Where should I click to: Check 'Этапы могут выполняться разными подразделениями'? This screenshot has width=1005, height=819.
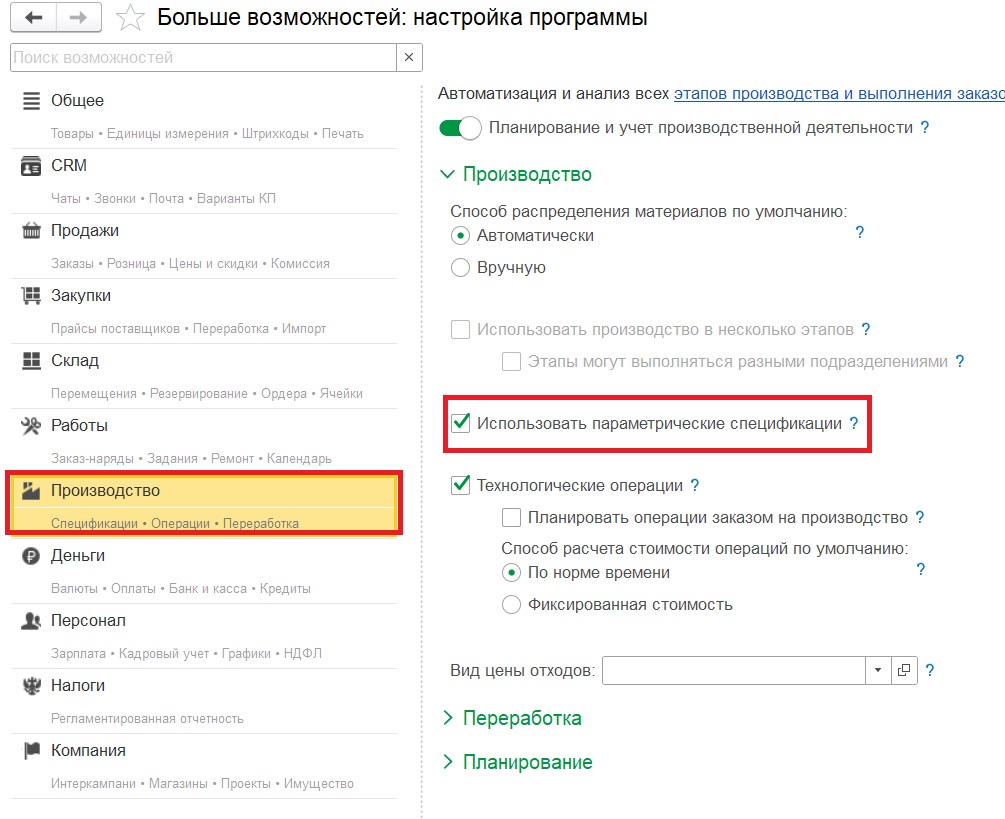[x=511, y=362]
